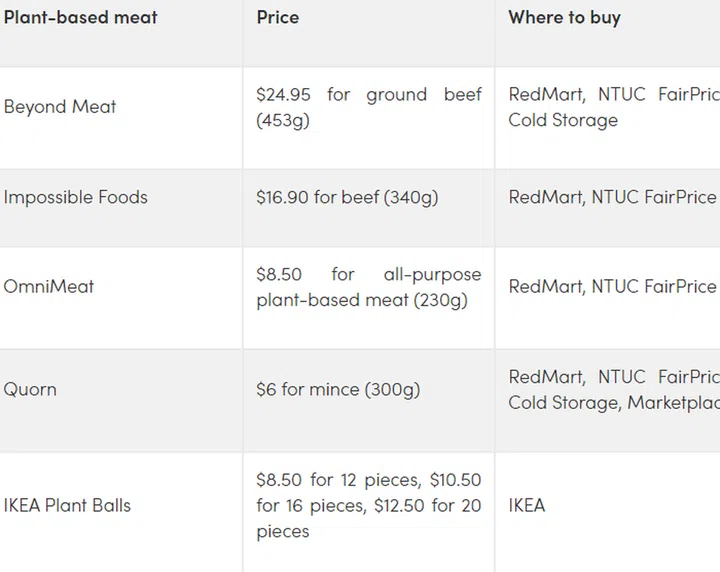Viewport: 720px width, 572px height.
Task: Click "RedMart" in the Beyond Meat row
Action: click(546, 94)
